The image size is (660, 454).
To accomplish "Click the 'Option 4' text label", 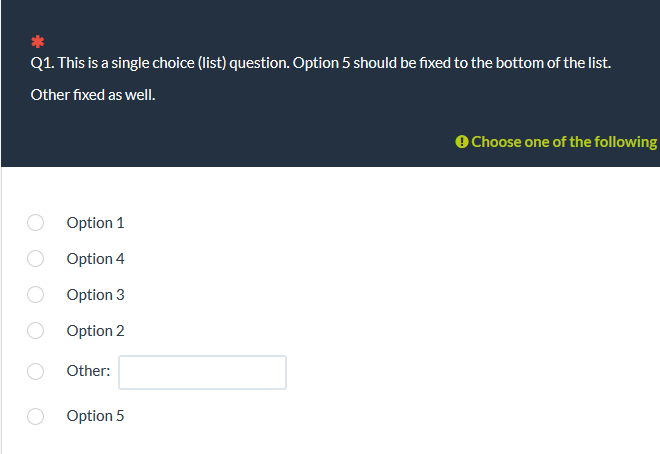I will (x=96, y=259).
